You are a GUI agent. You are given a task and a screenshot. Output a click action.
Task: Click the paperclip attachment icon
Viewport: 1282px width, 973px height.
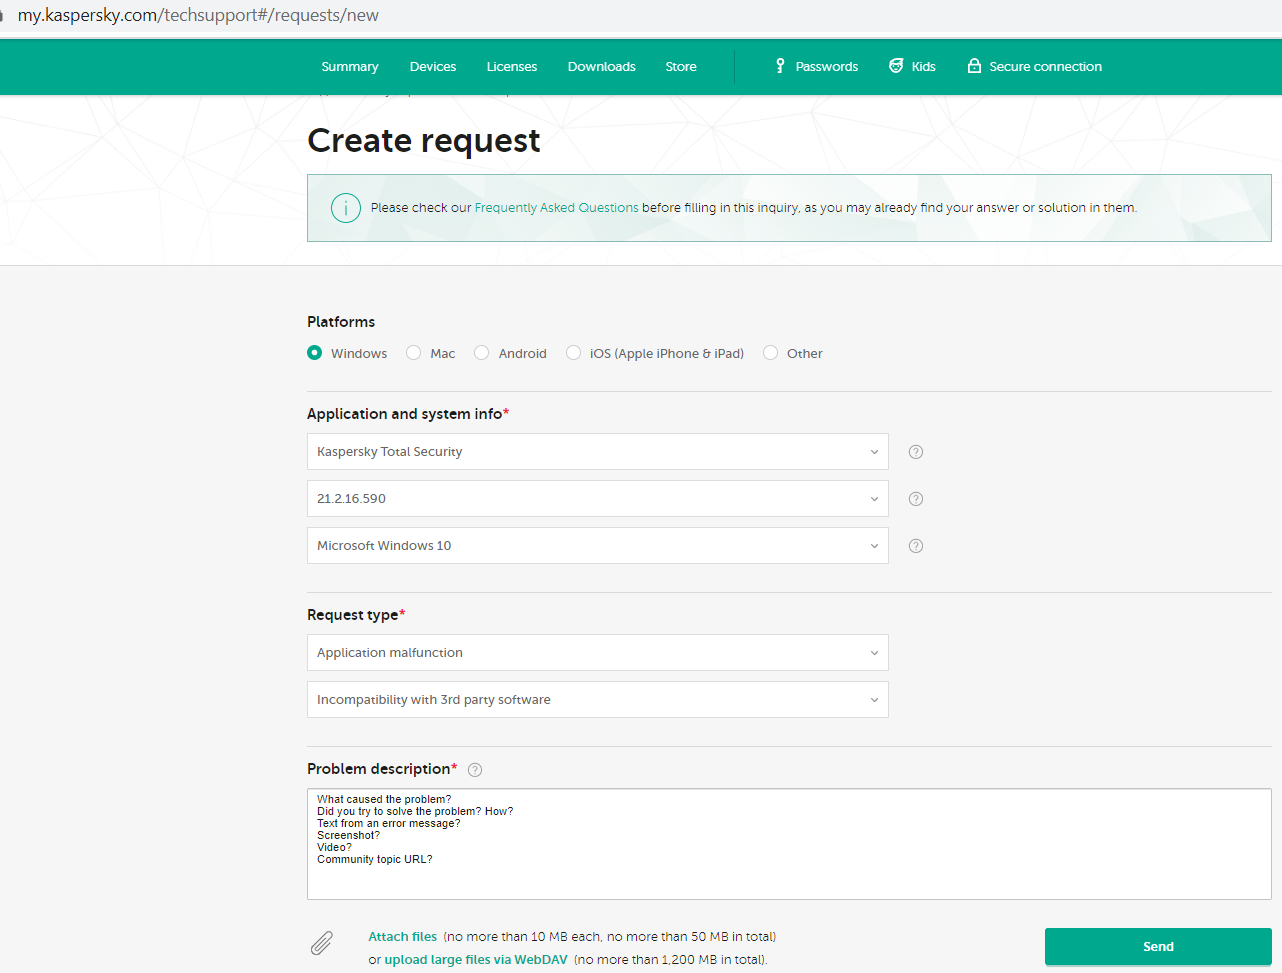322,943
